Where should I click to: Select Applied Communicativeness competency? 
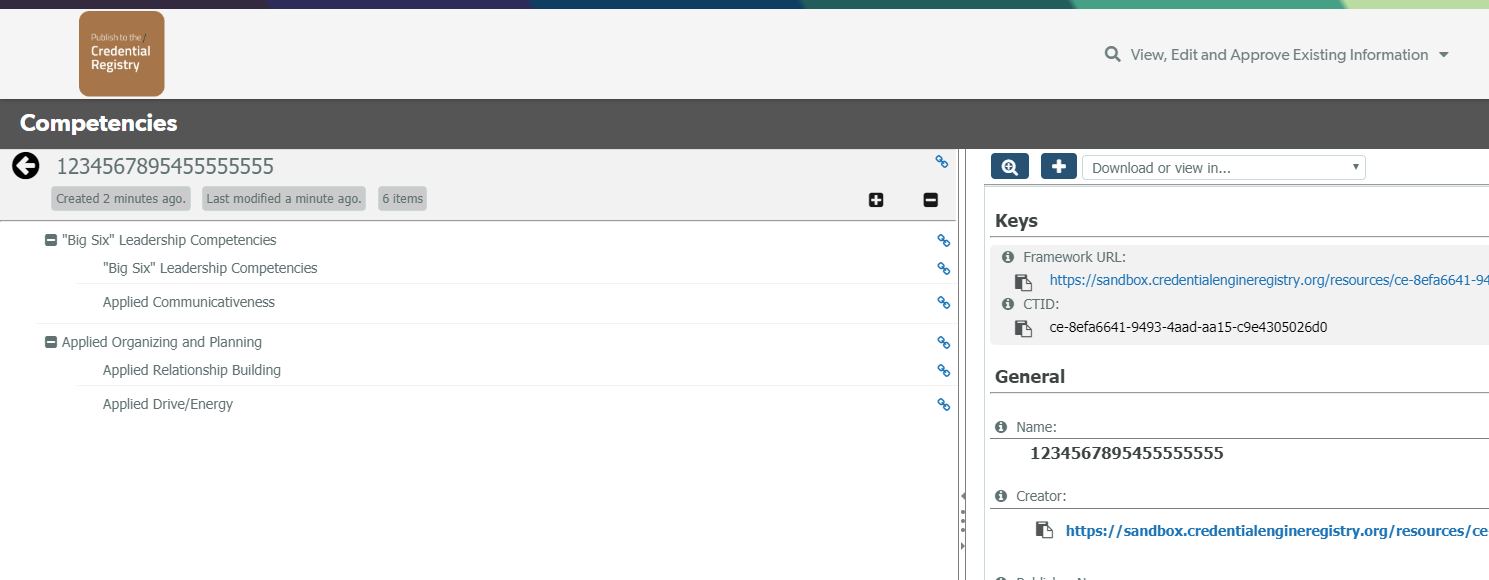(x=189, y=302)
